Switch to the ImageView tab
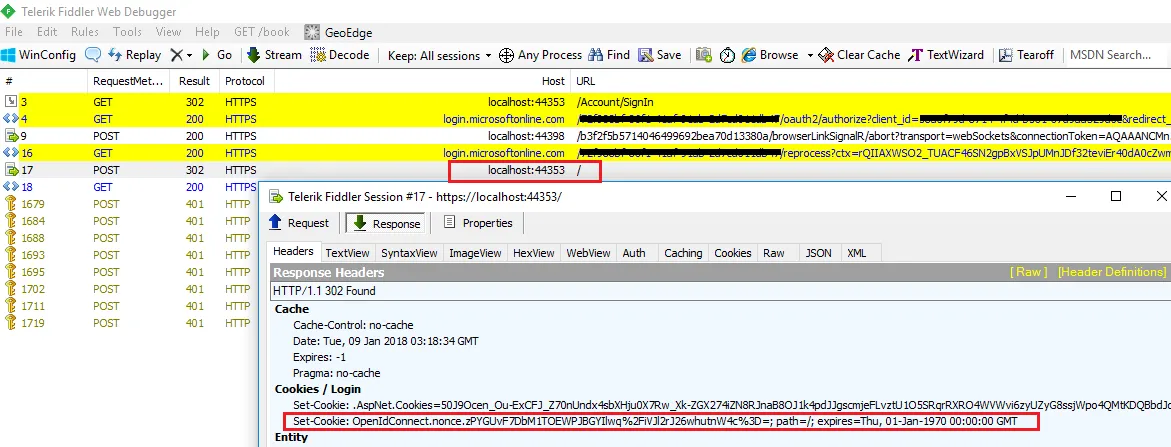The image size is (1171, 447). (474, 253)
